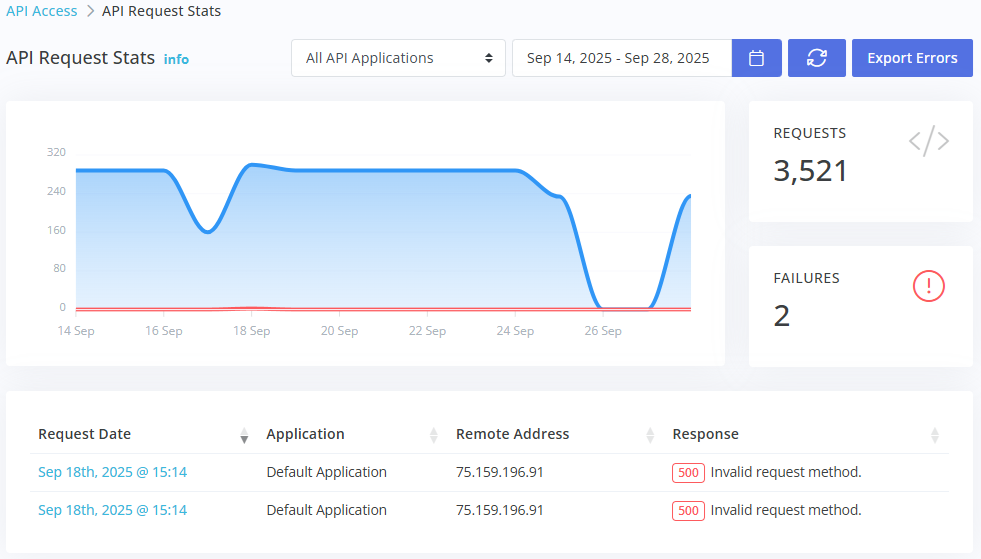The width and height of the screenshot is (981, 559).
Task: Click the date range field Sep 14 - Sep 28
Action: pyautogui.click(x=620, y=58)
